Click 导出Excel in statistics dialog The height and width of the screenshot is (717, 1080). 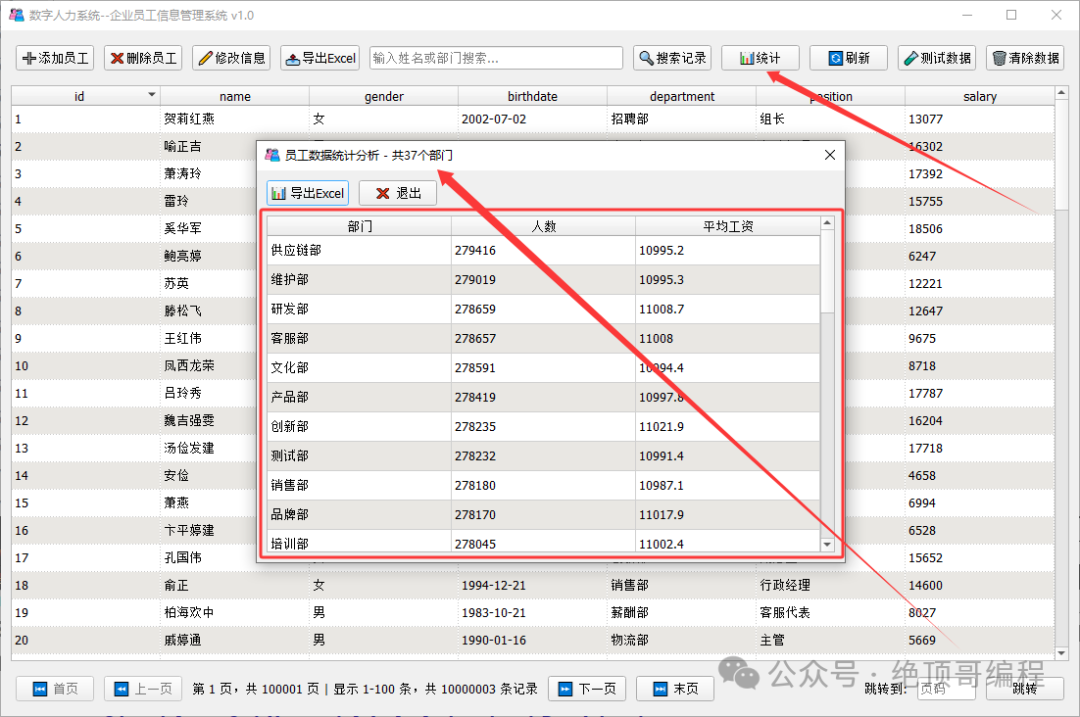308,193
